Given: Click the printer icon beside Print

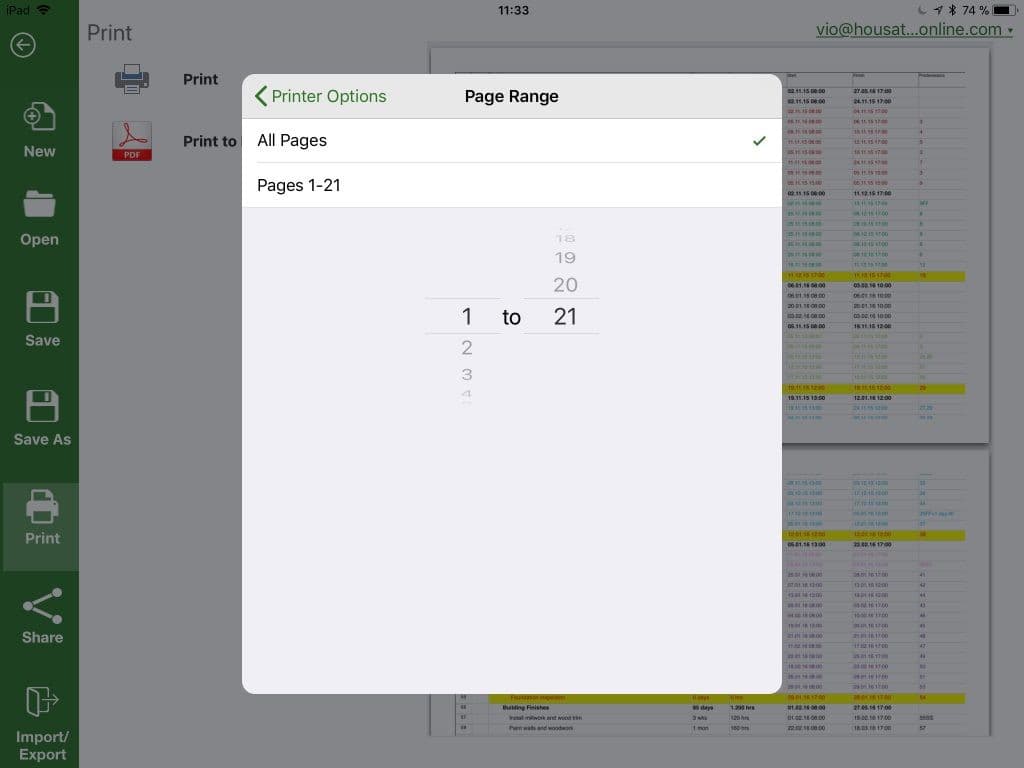Looking at the screenshot, I should [132, 80].
